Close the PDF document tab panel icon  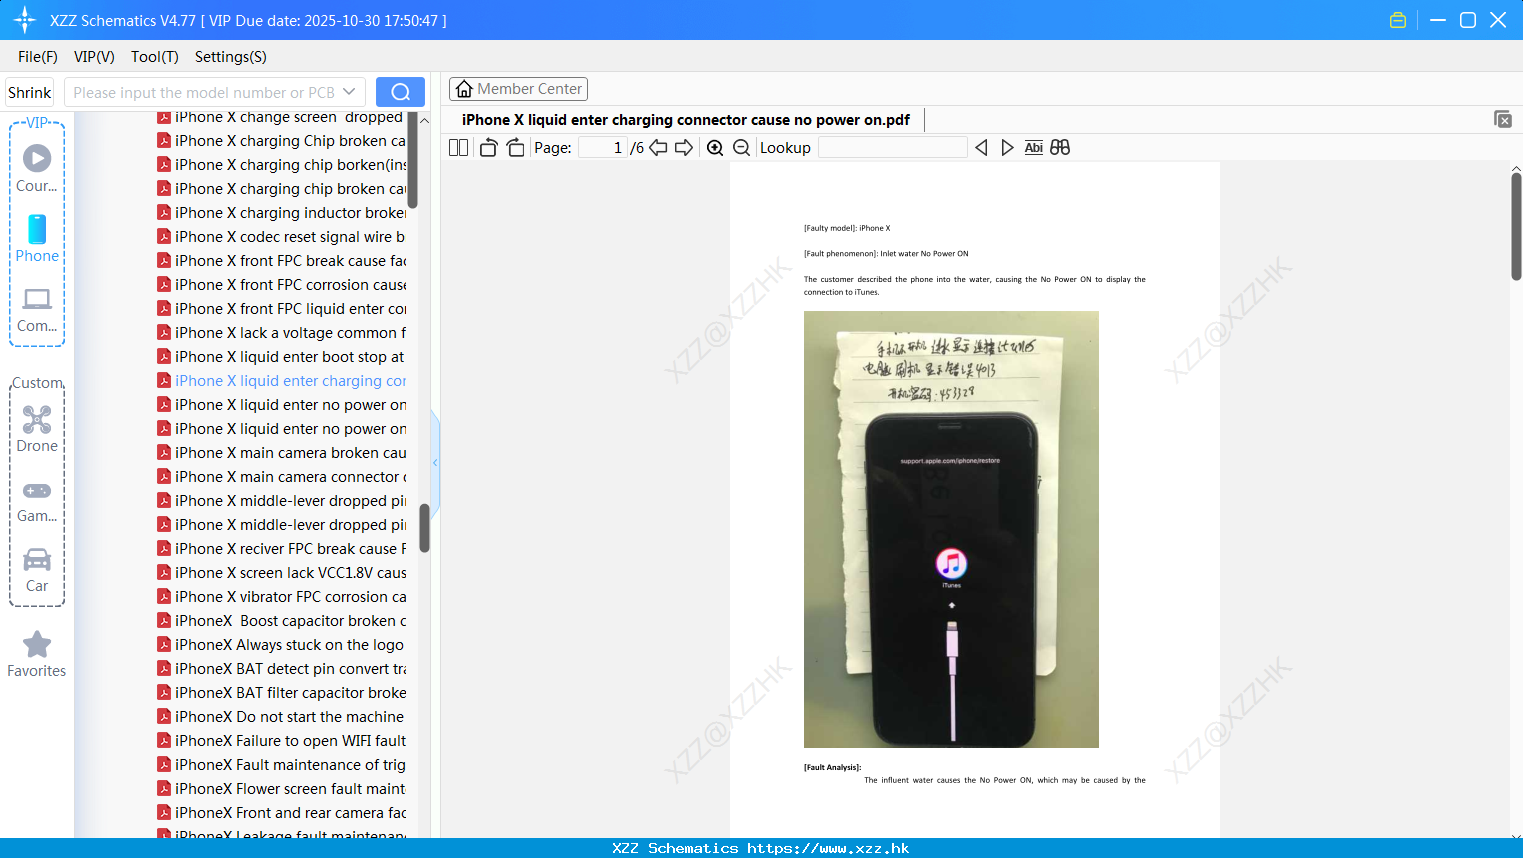coord(1503,119)
